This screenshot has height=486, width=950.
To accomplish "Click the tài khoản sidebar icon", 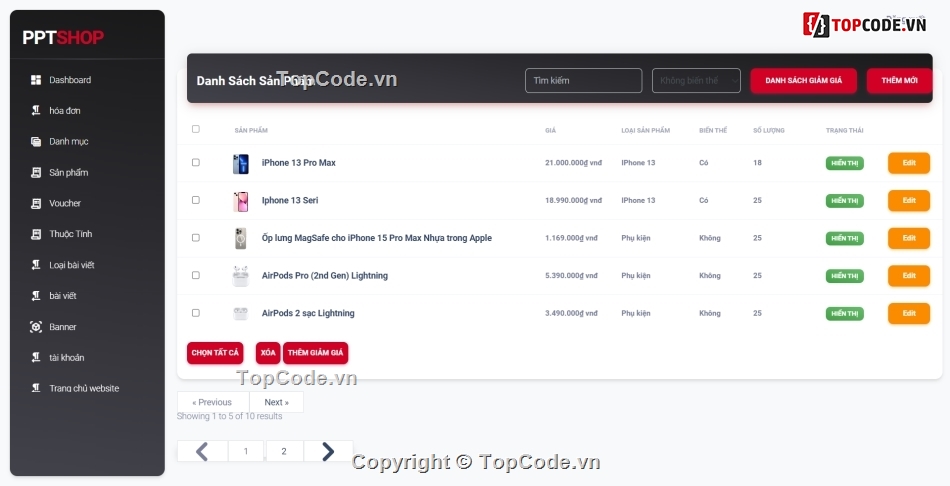I will pos(36,358).
